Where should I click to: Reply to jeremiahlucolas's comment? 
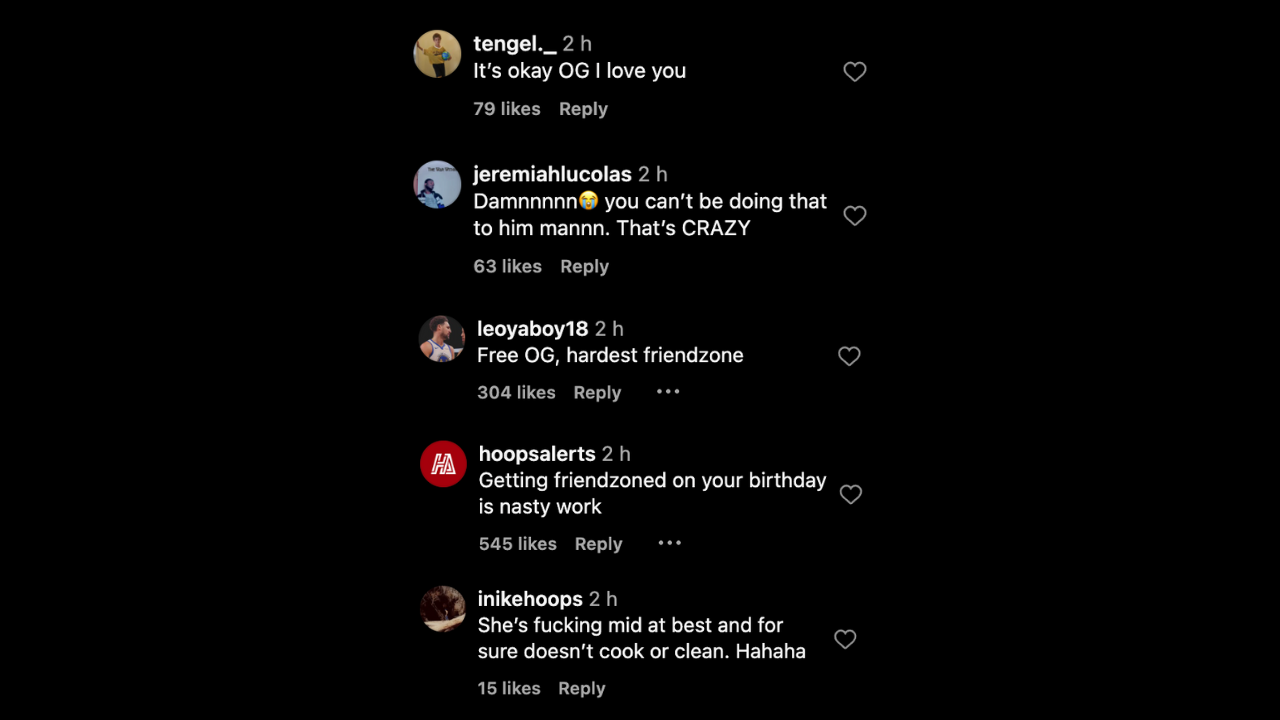point(584,266)
